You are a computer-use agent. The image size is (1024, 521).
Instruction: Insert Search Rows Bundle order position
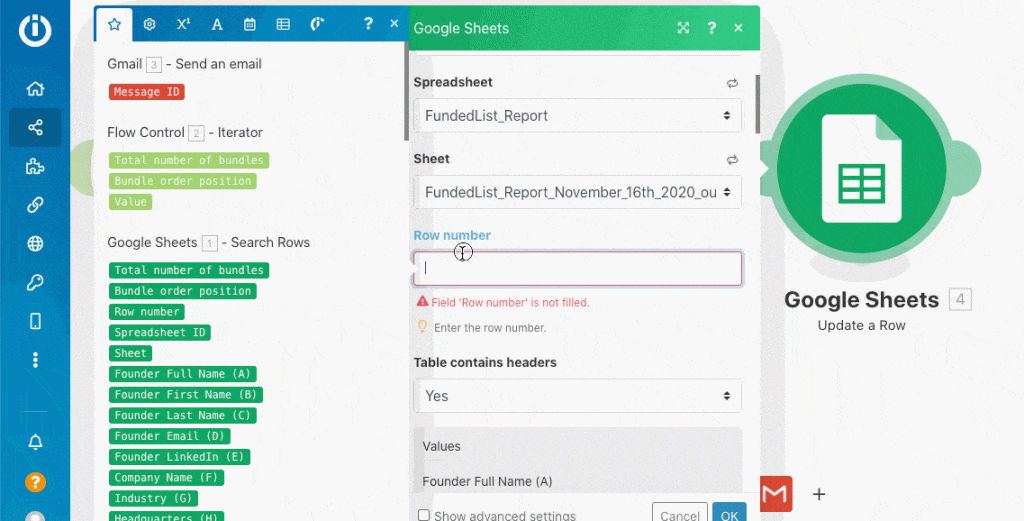(x=182, y=291)
